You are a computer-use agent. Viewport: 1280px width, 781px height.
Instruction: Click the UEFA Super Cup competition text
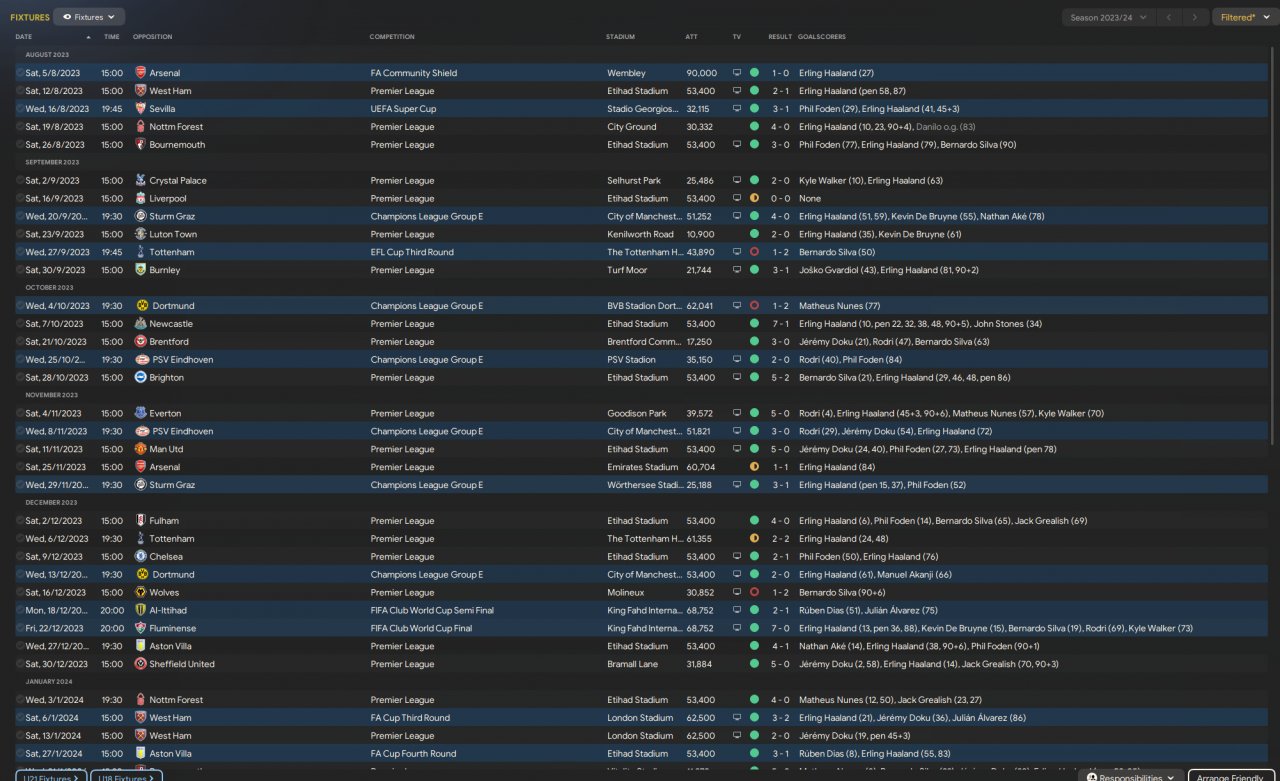point(403,109)
